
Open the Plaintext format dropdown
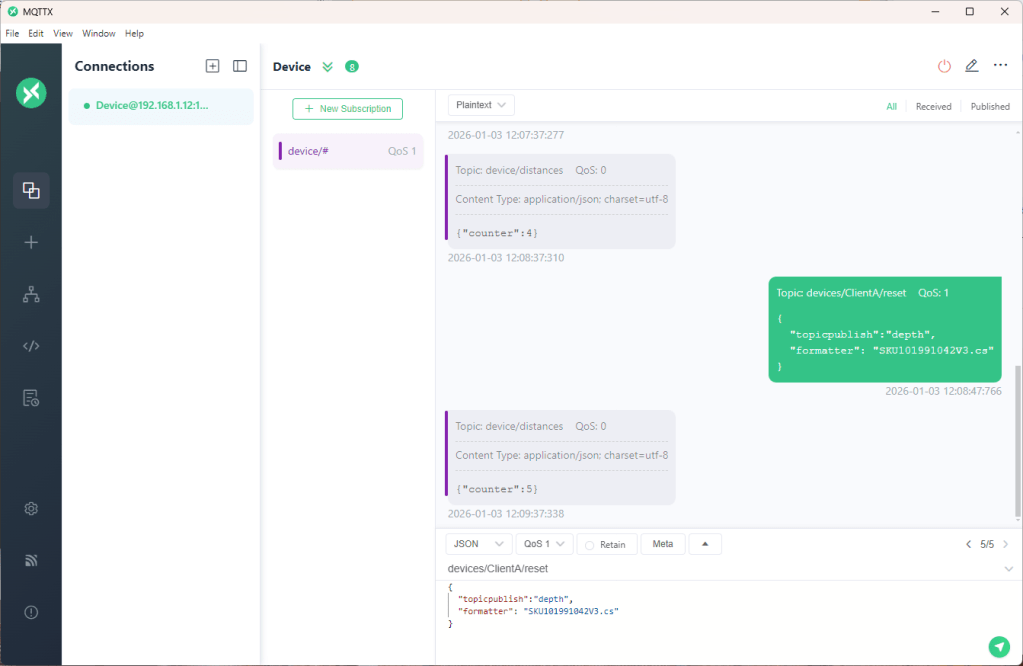coord(481,105)
